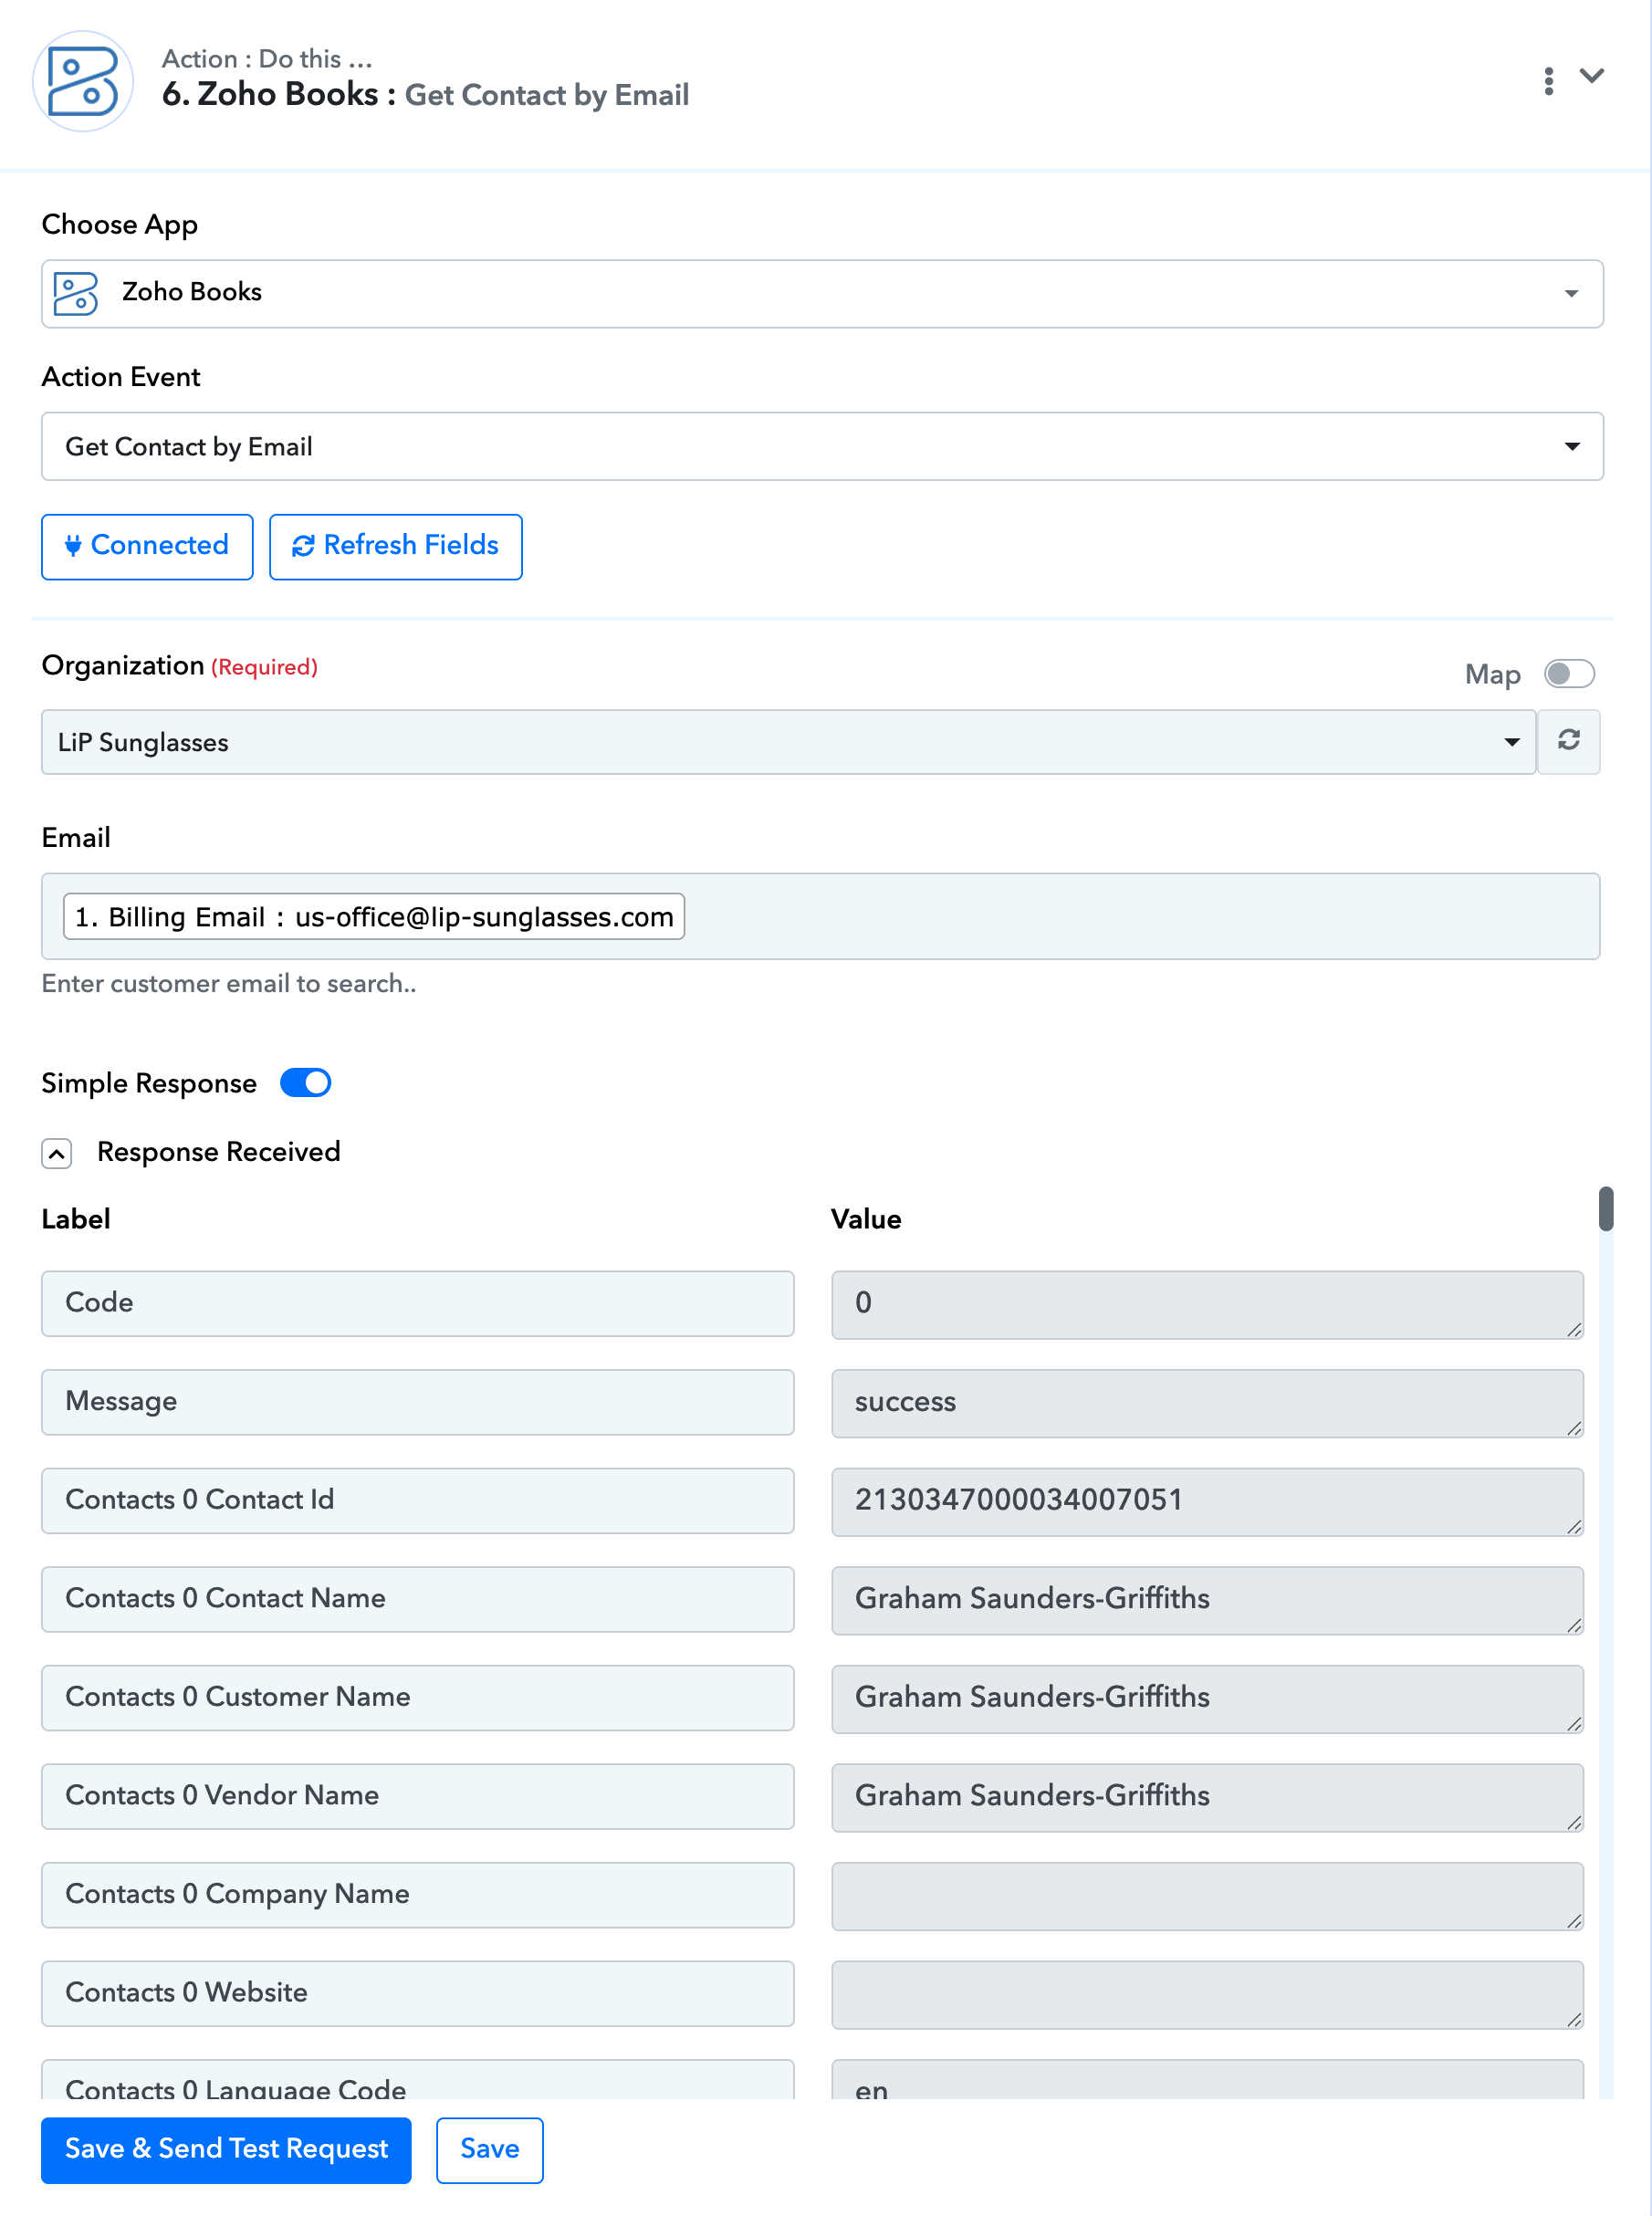Open the Organization dropdown showing LiP Sunglasses

[788, 742]
